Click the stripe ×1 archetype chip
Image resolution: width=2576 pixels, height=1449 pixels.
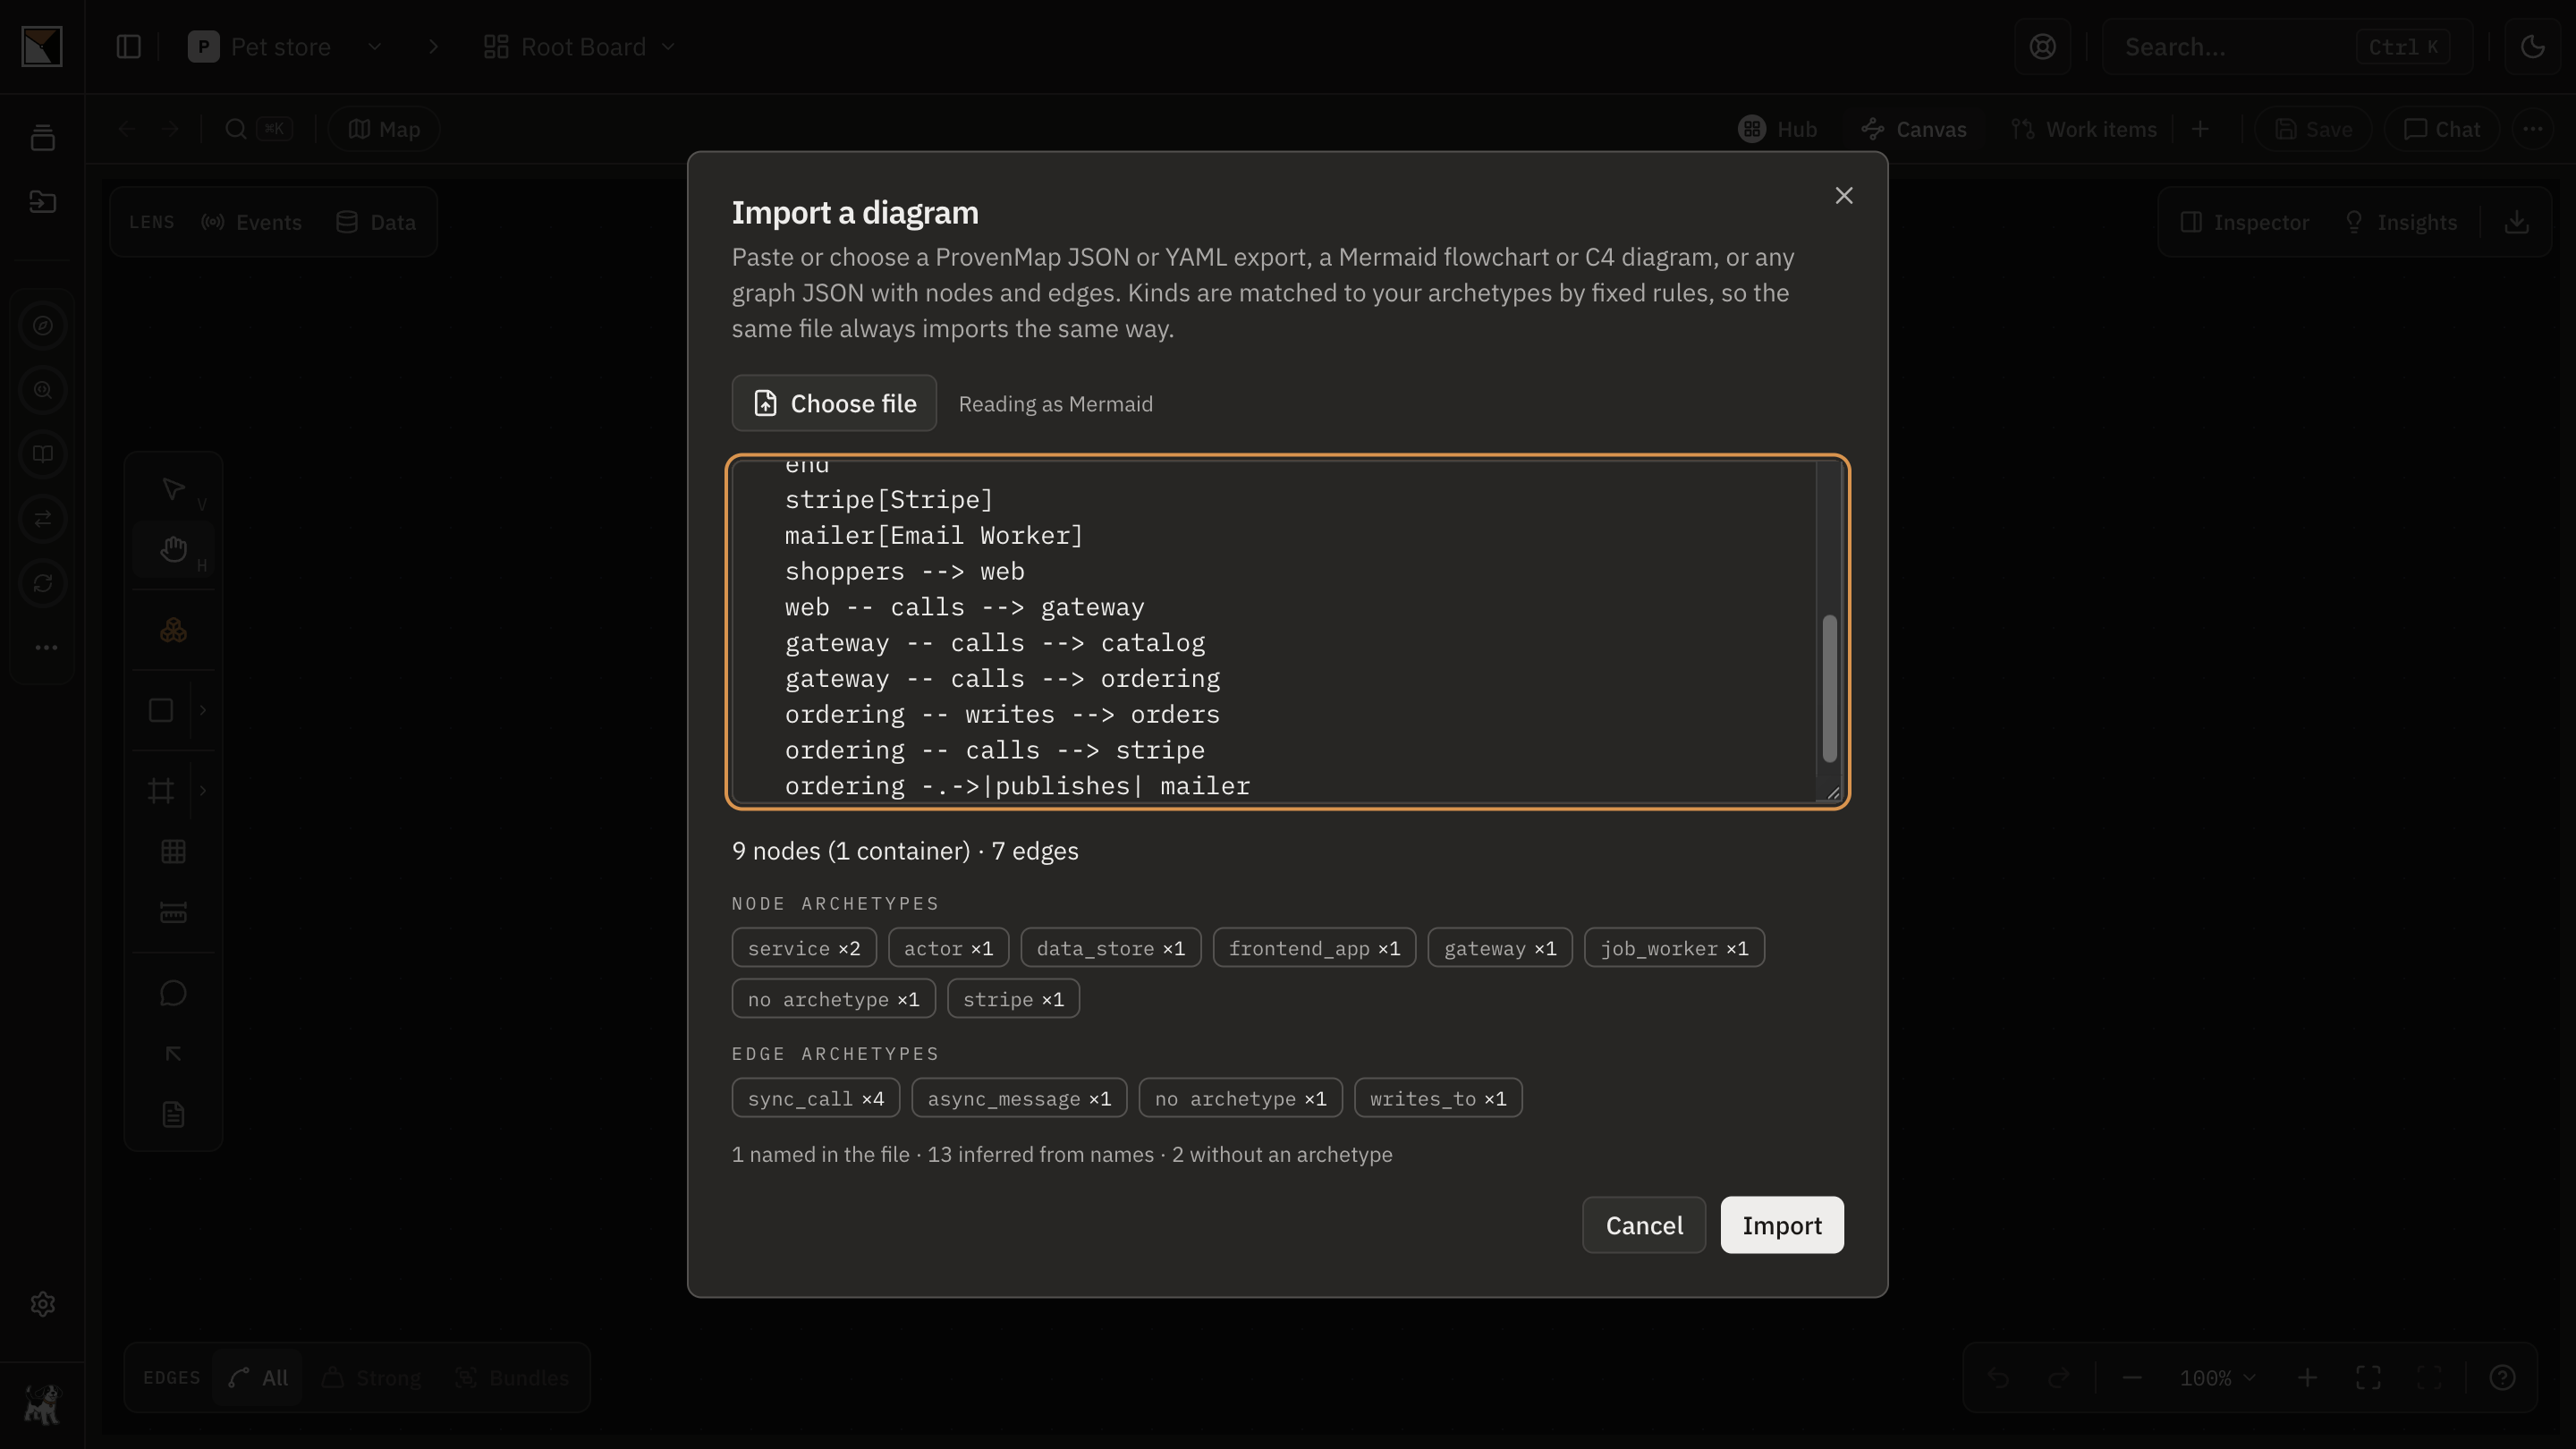tap(1013, 999)
